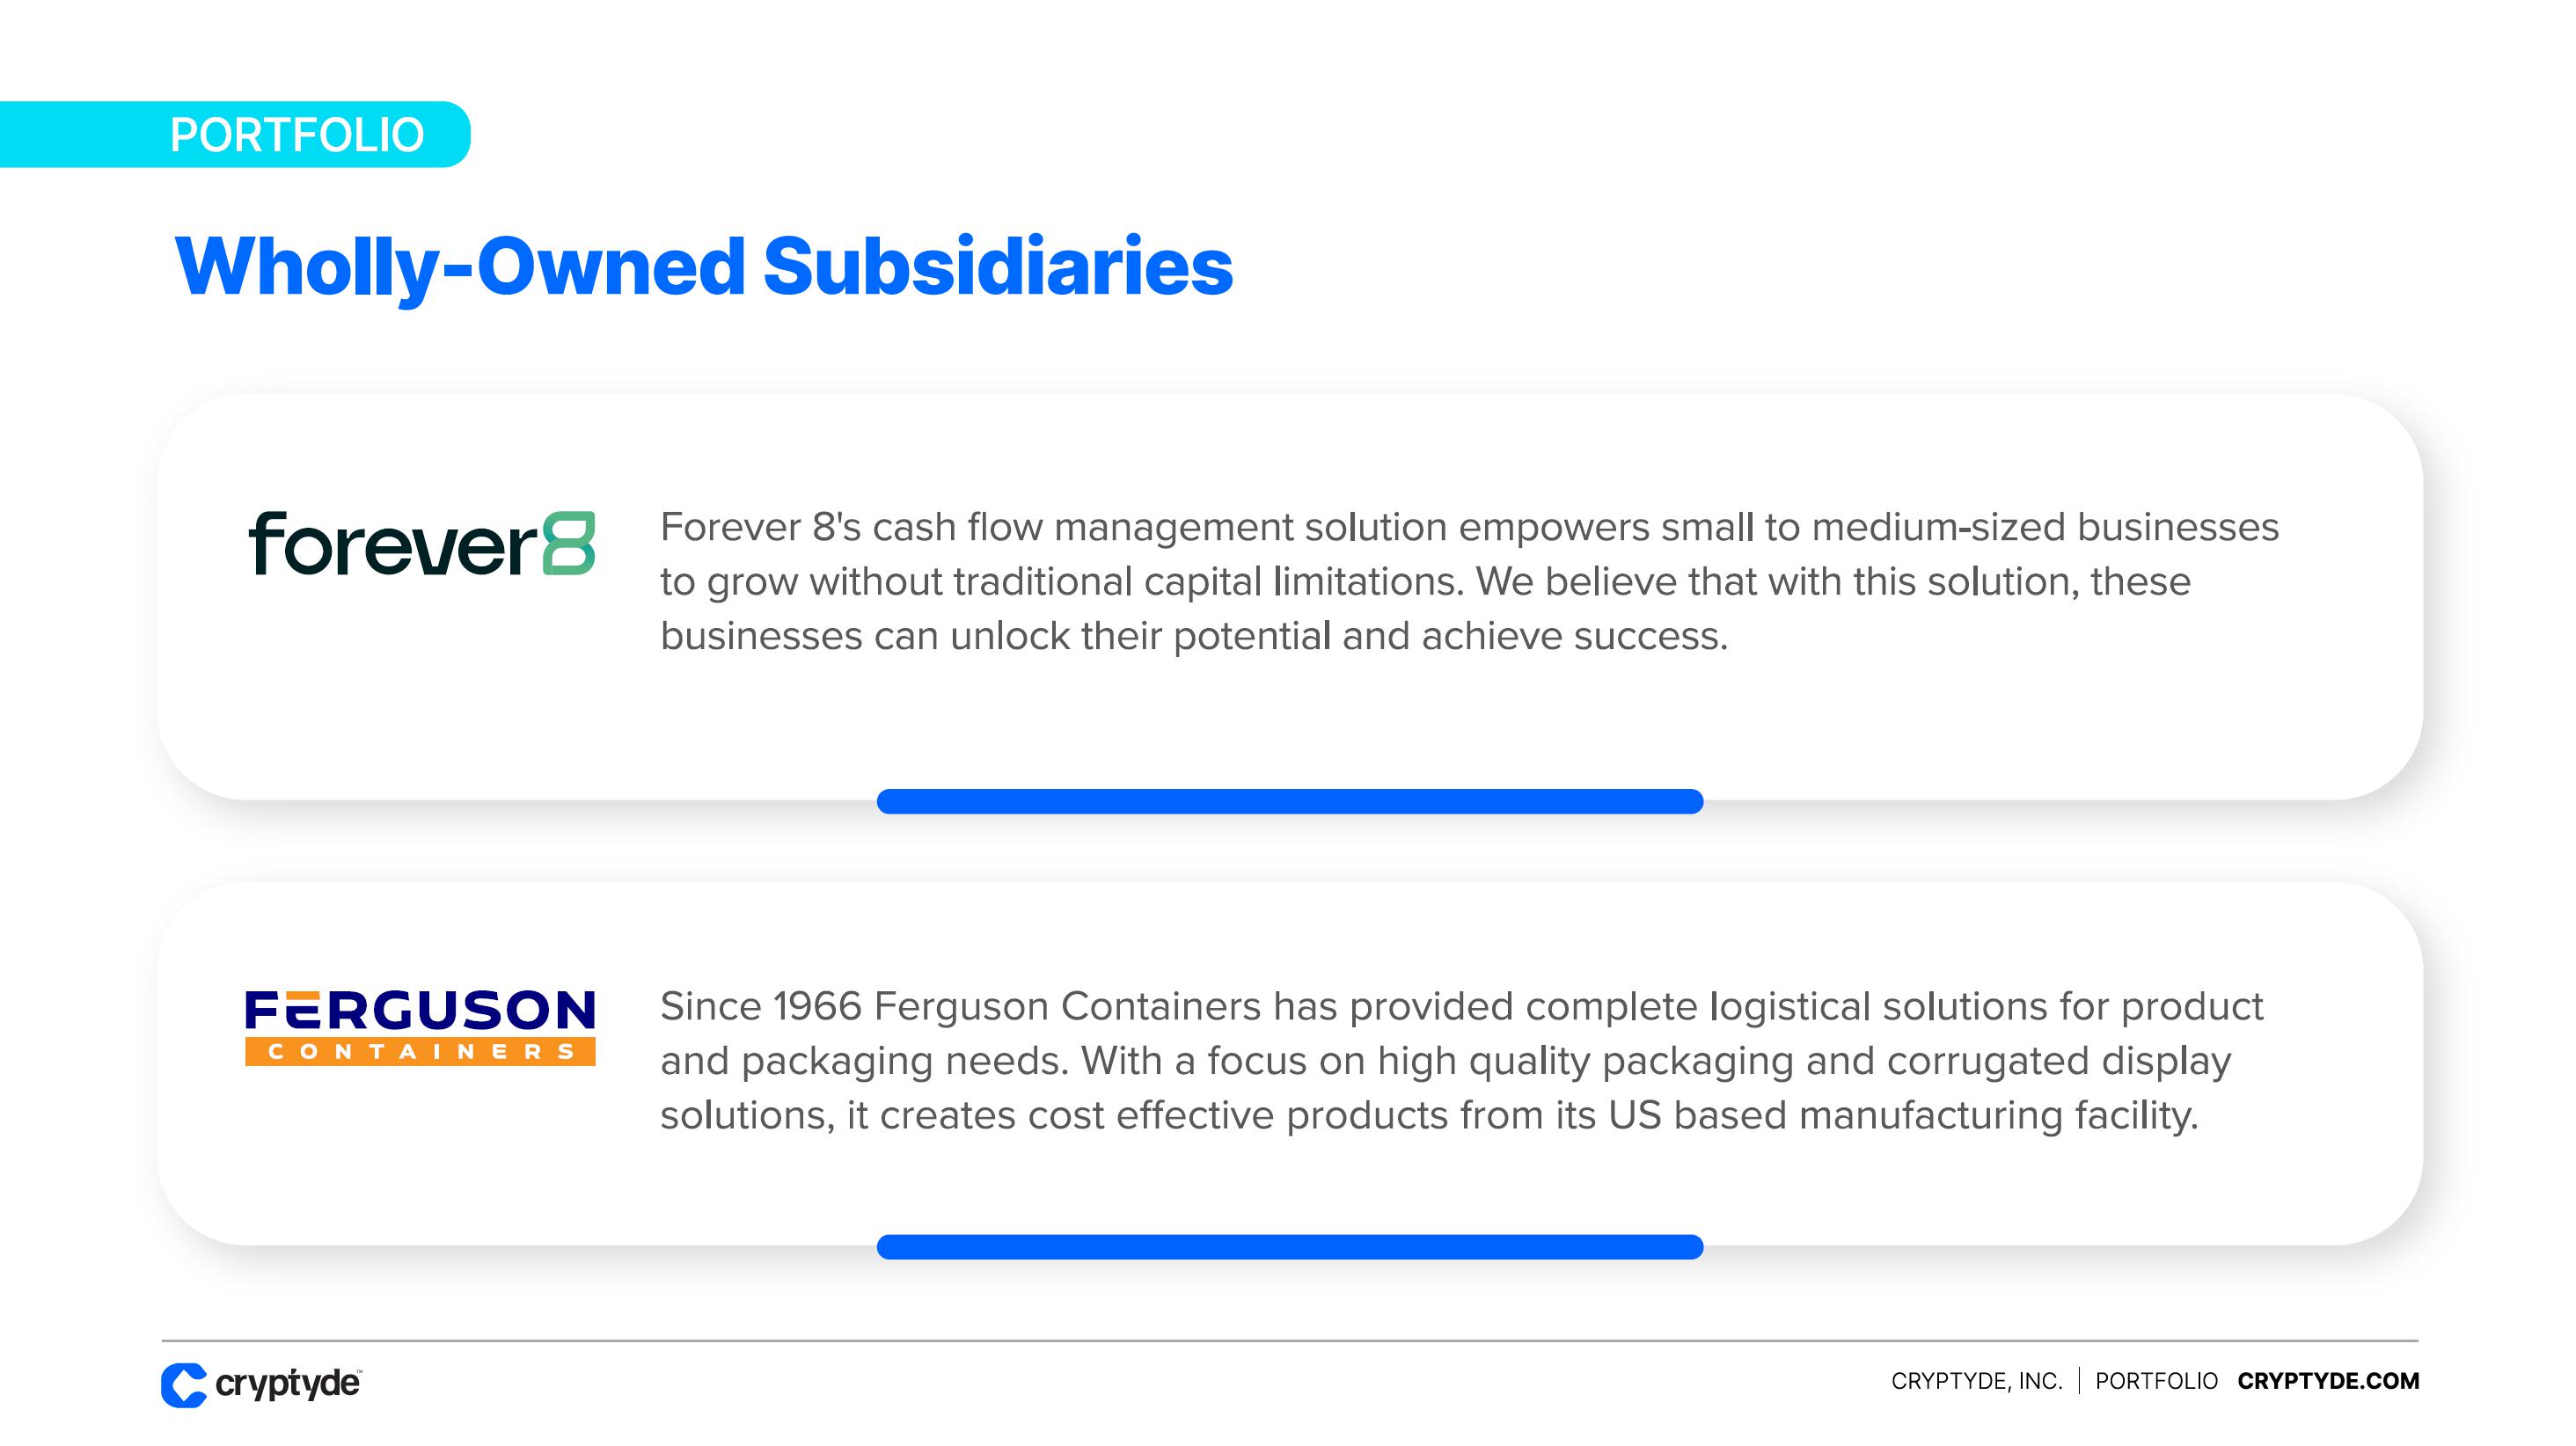Click the PORTFOLIO label in footer
The height and width of the screenshot is (1446, 2576).
(x=2156, y=1381)
